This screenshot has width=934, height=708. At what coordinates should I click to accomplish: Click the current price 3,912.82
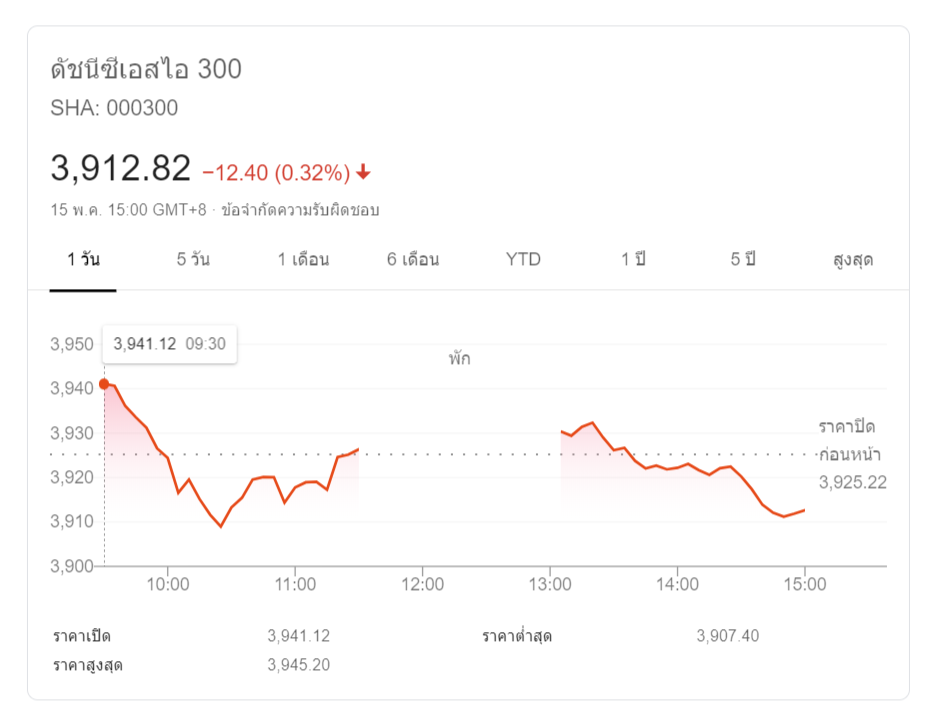(x=120, y=169)
